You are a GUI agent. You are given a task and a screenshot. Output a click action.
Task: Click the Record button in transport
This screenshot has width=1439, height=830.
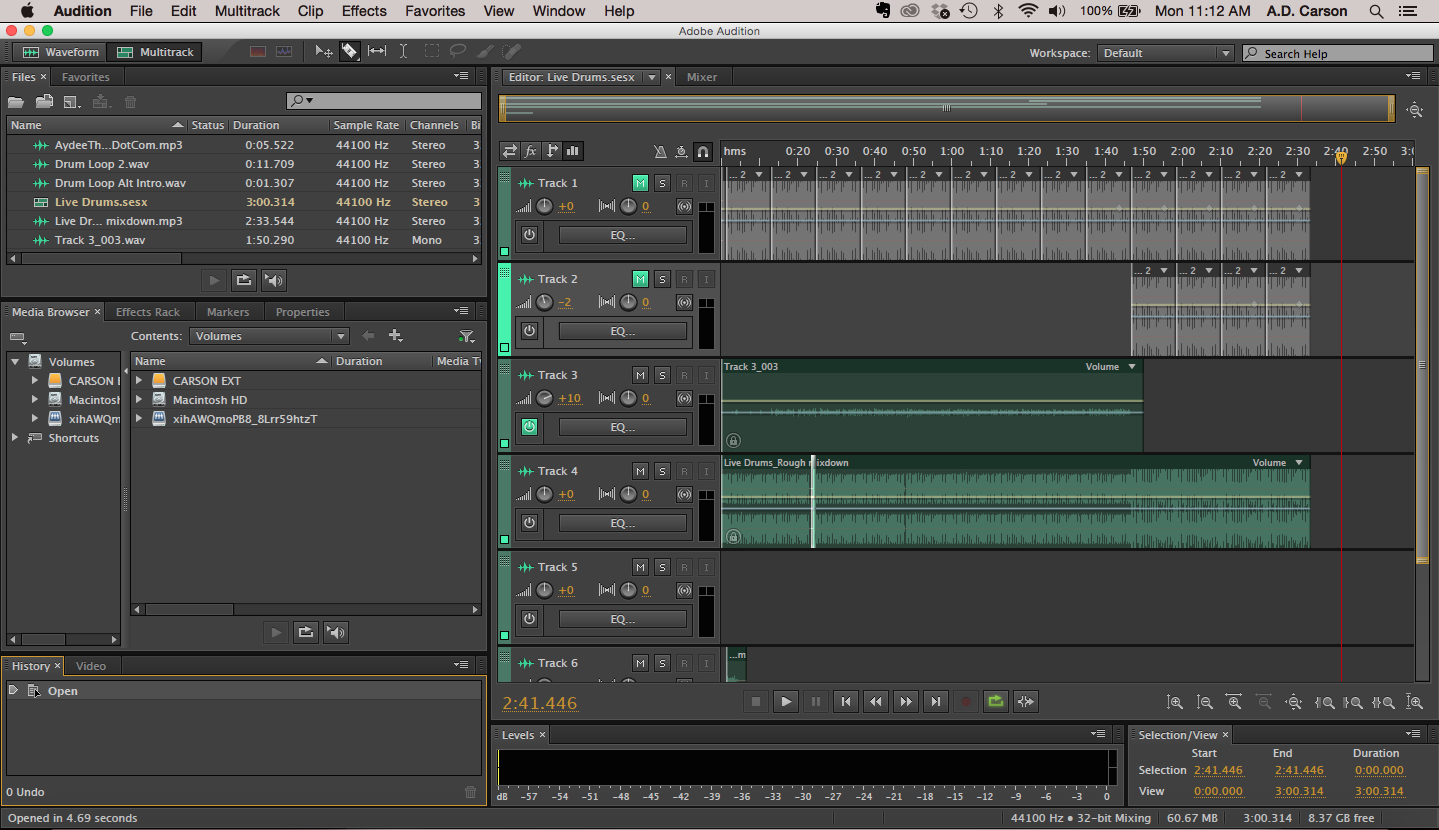click(965, 702)
